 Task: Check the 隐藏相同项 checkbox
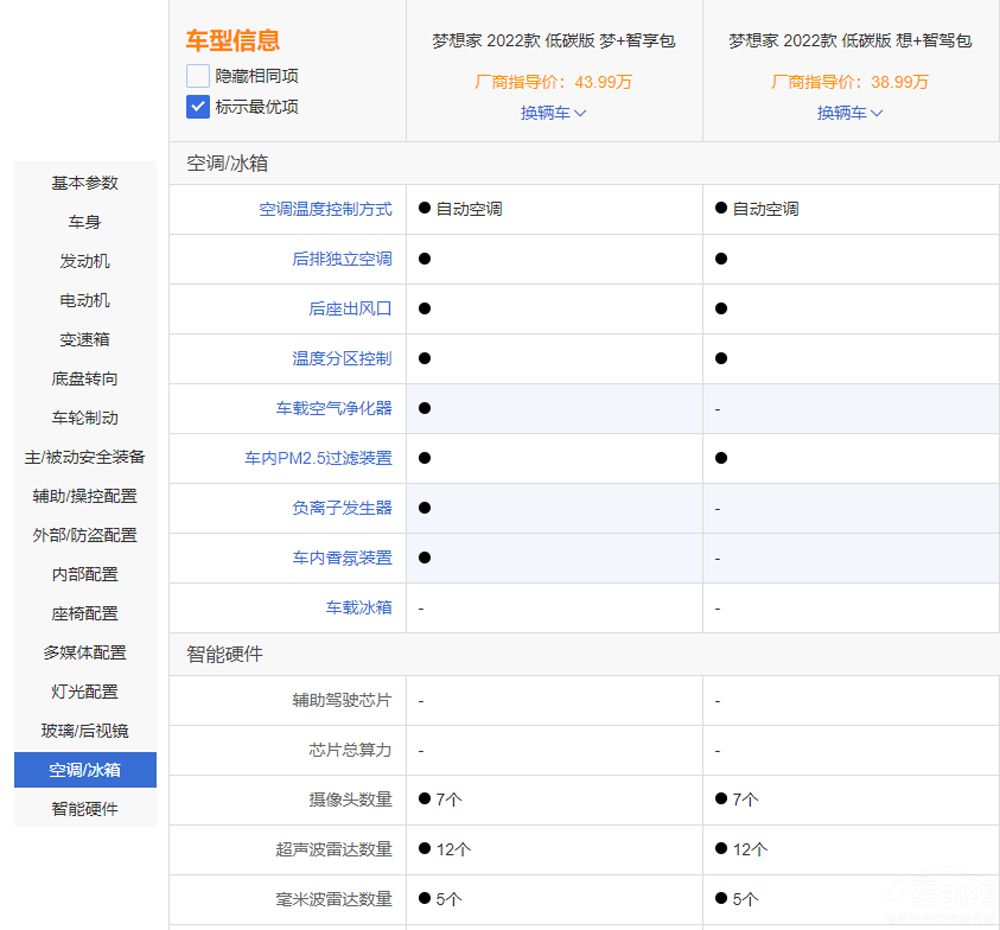click(198, 76)
